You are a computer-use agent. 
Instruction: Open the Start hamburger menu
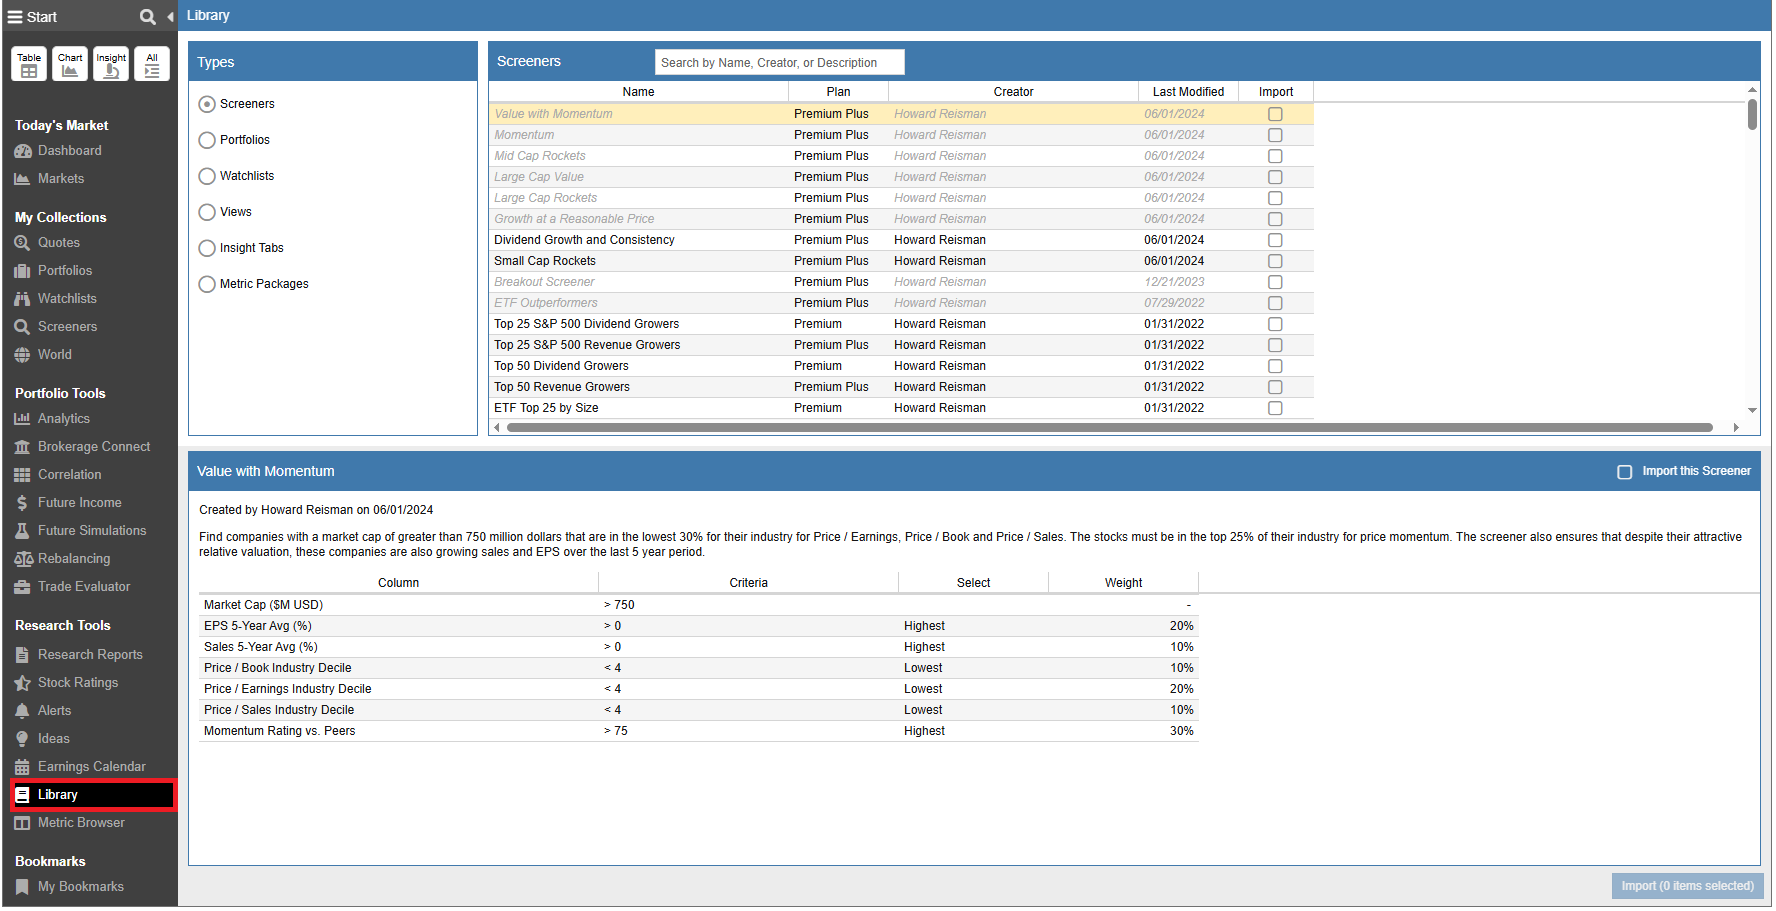[x=15, y=17]
